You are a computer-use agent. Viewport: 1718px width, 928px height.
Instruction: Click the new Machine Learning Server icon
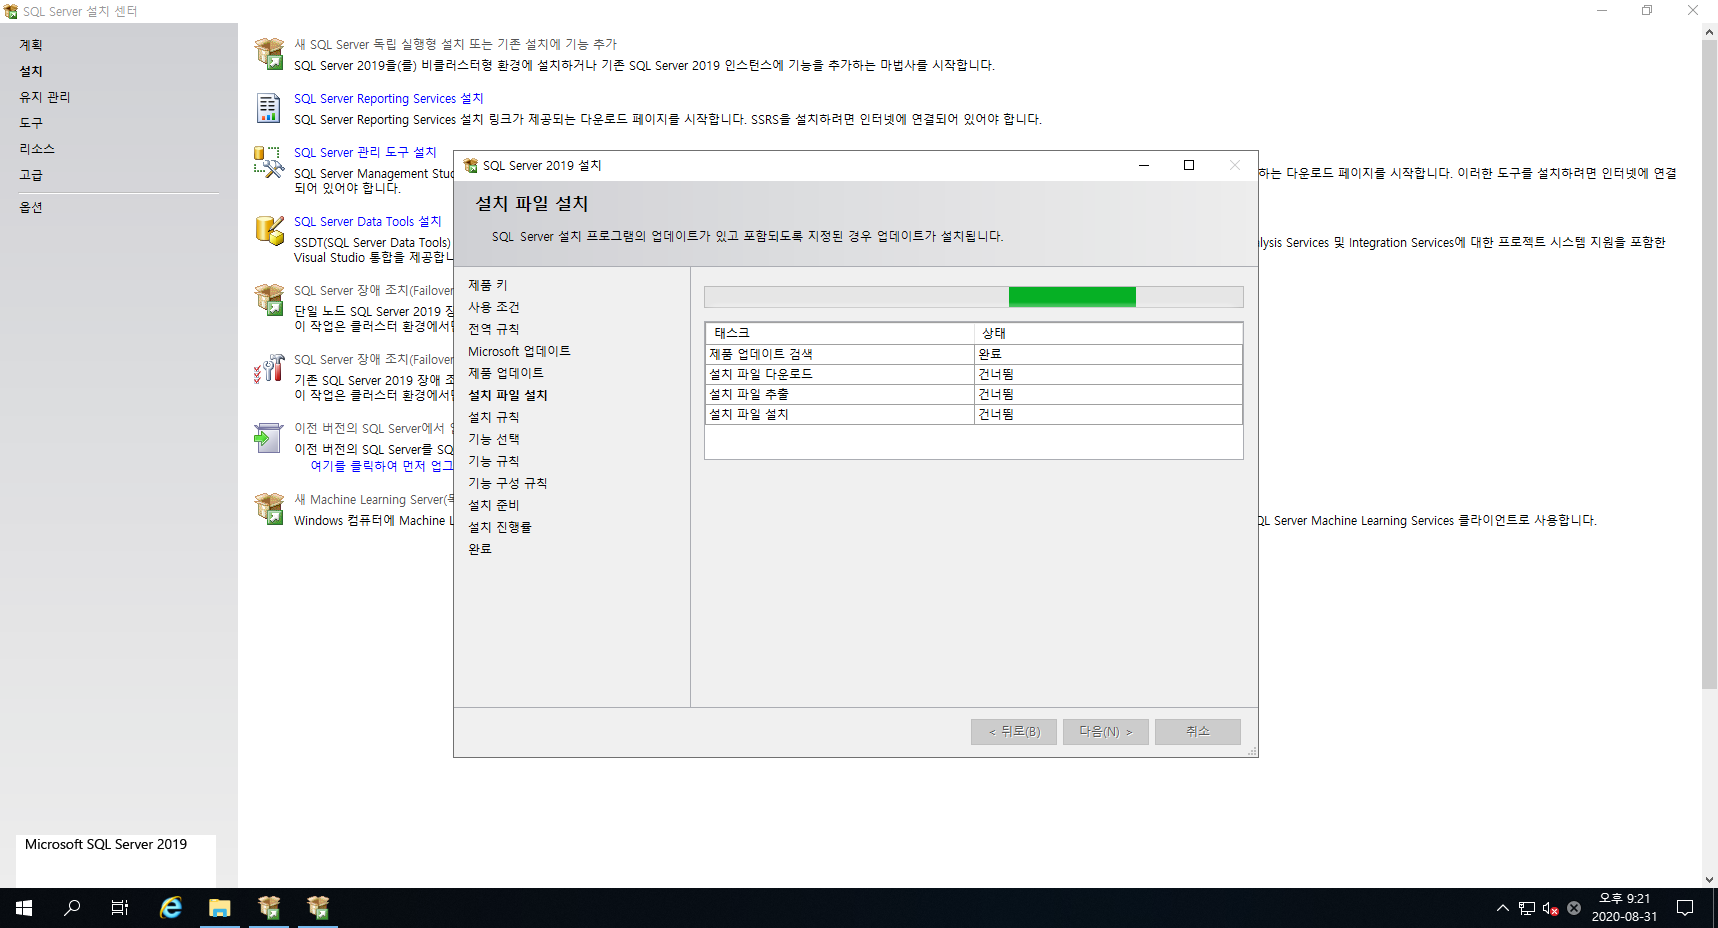pos(269,509)
